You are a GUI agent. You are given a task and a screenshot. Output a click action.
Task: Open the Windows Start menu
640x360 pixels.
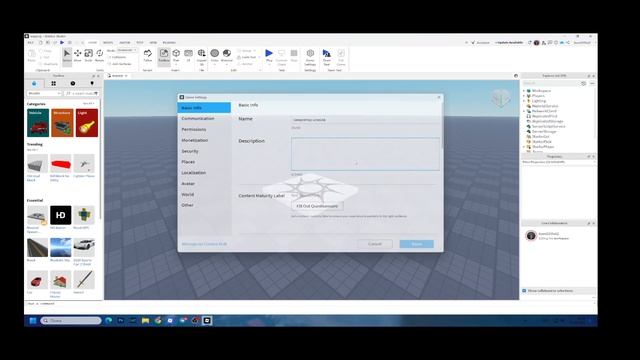[33, 321]
